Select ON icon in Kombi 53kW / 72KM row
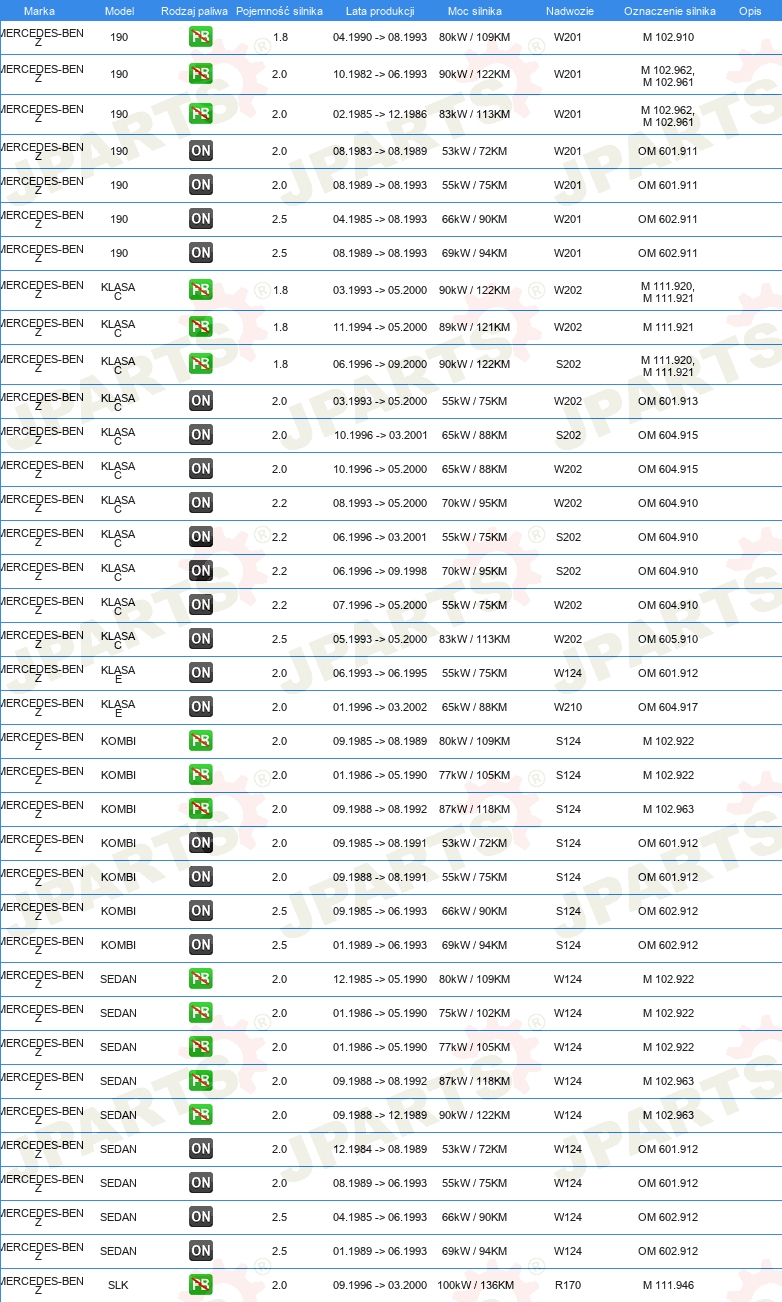The width and height of the screenshot is (782, 1302). click(201, 844)
